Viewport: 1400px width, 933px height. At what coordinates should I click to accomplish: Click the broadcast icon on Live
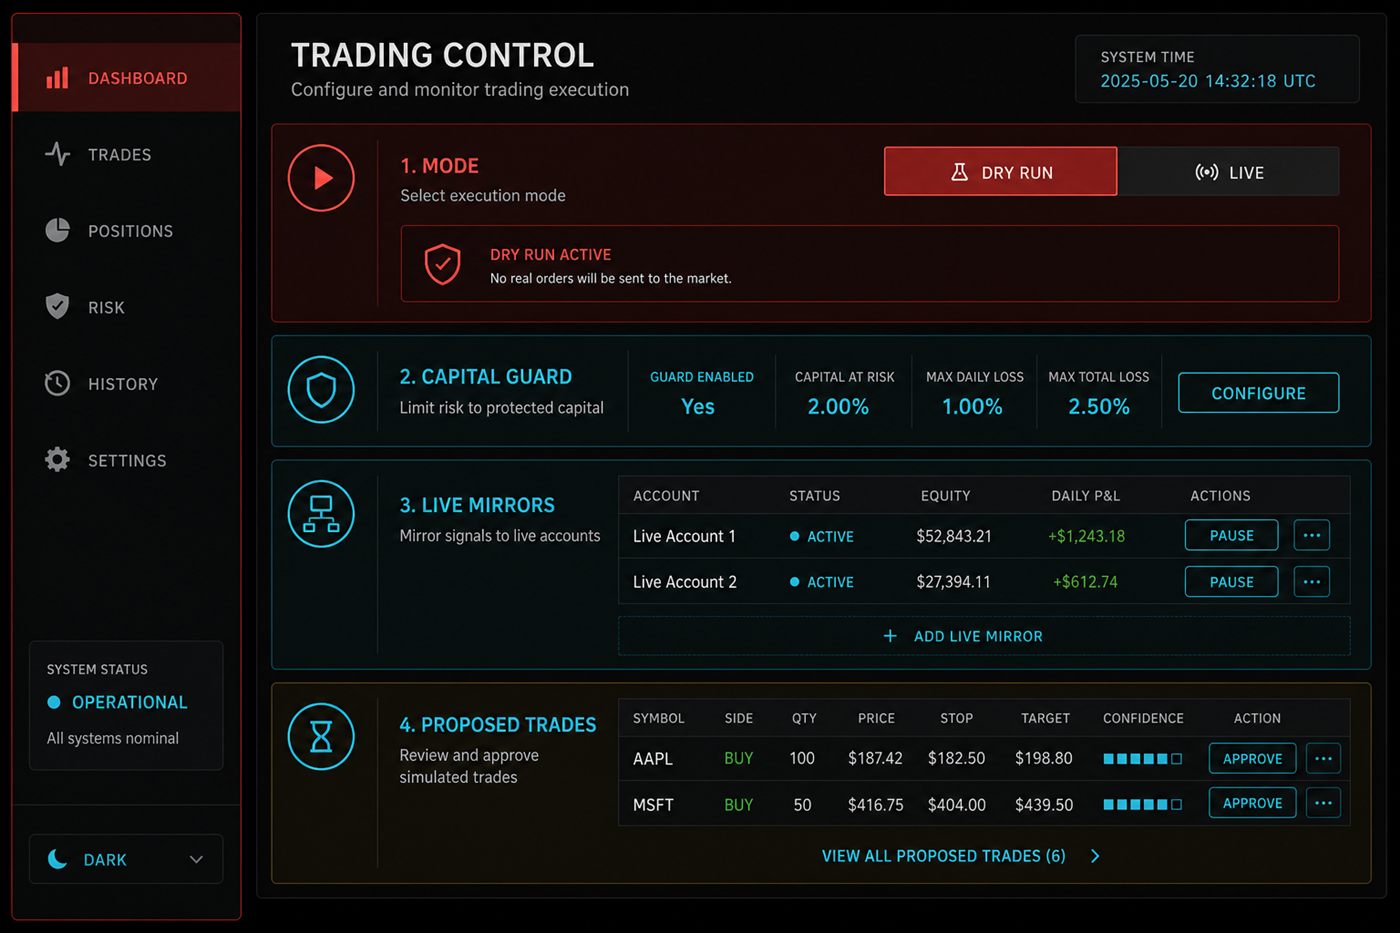point(1207,172)
